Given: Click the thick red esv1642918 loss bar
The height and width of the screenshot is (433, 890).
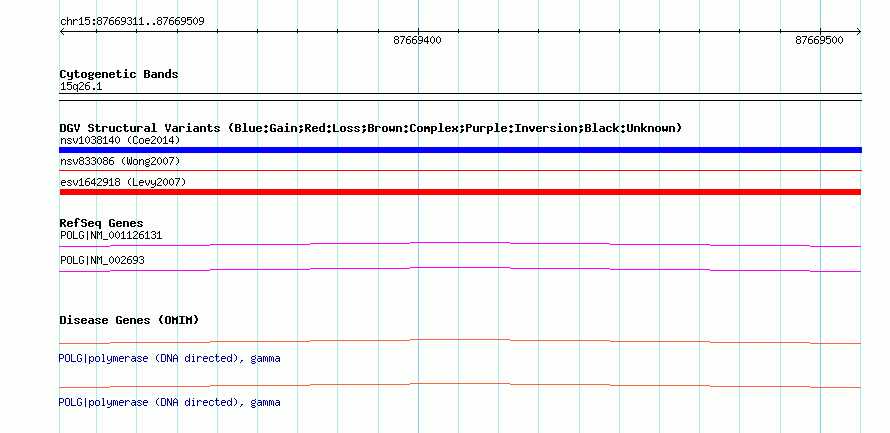Looking at the screenshot, I should coord(460,192).
